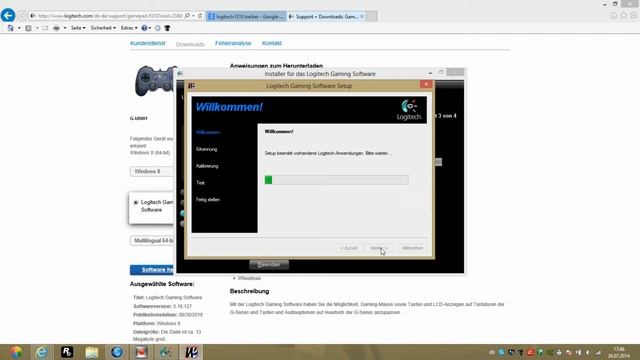Click the taskbar clock and date

pyautogui.click(x=619, y=352)
